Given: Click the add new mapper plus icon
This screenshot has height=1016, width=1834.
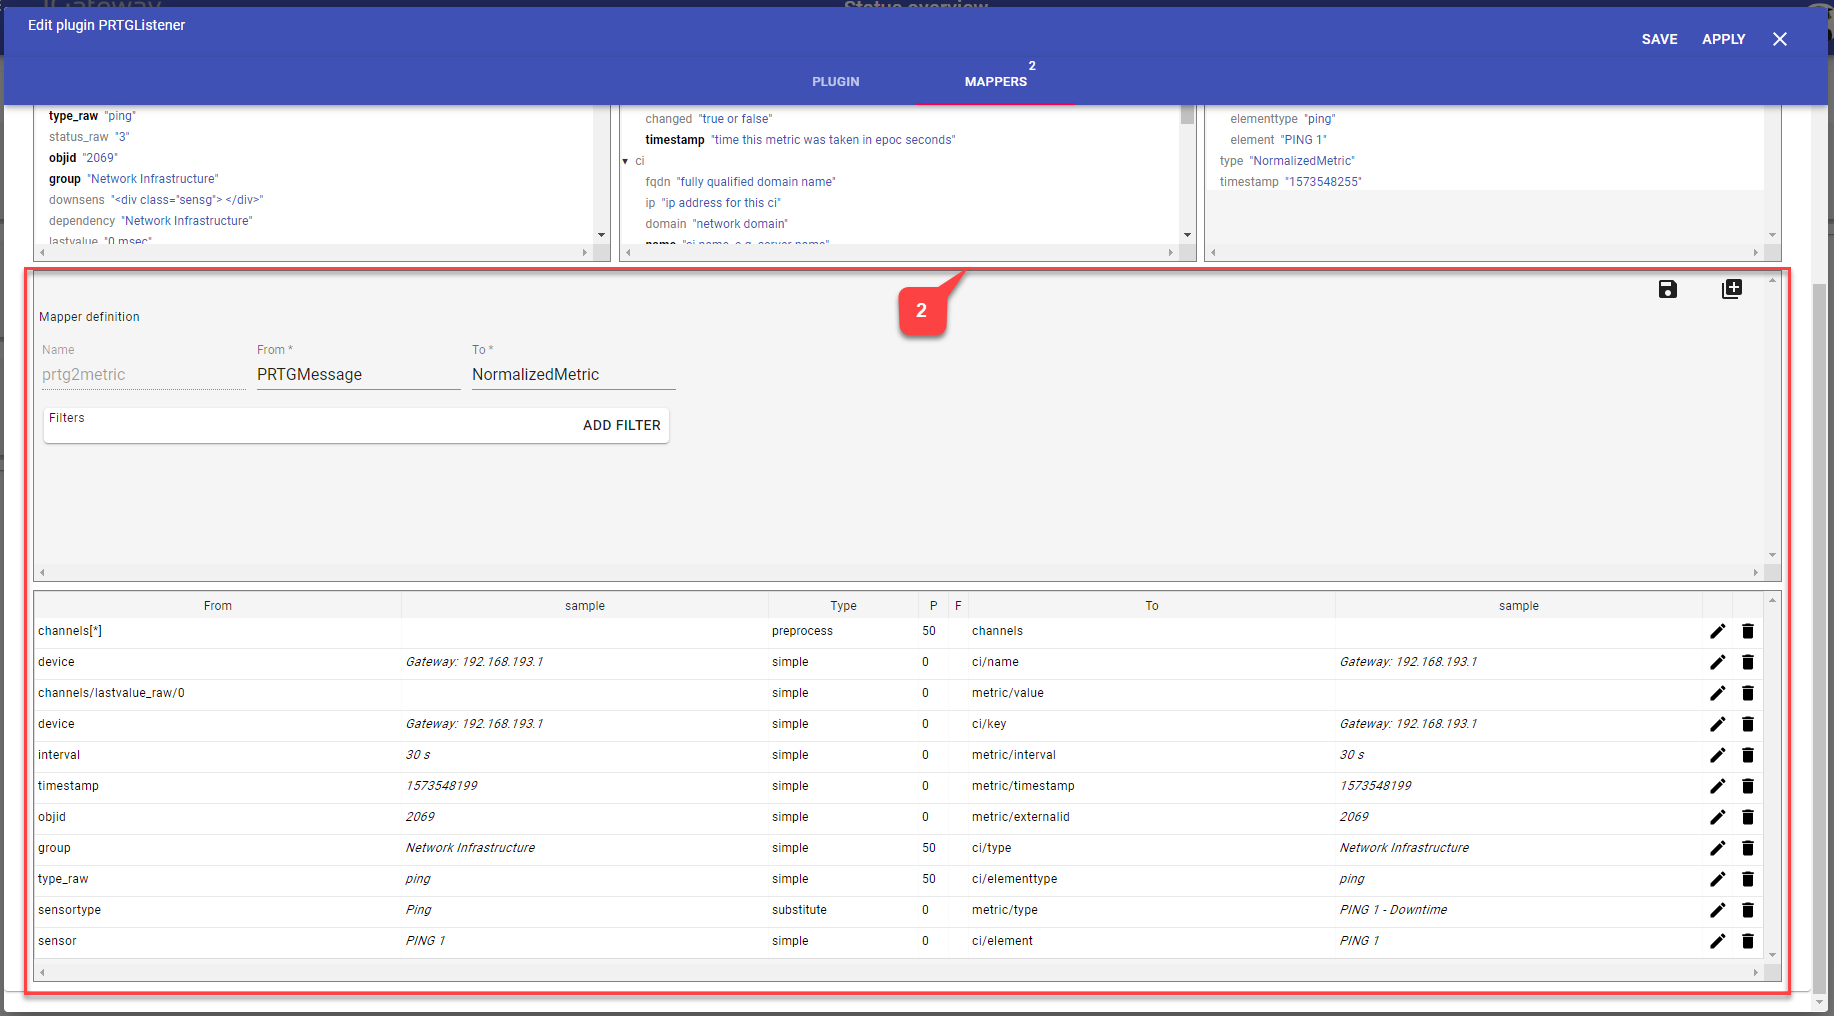Looking at the screenshot, I should 1731,289.
